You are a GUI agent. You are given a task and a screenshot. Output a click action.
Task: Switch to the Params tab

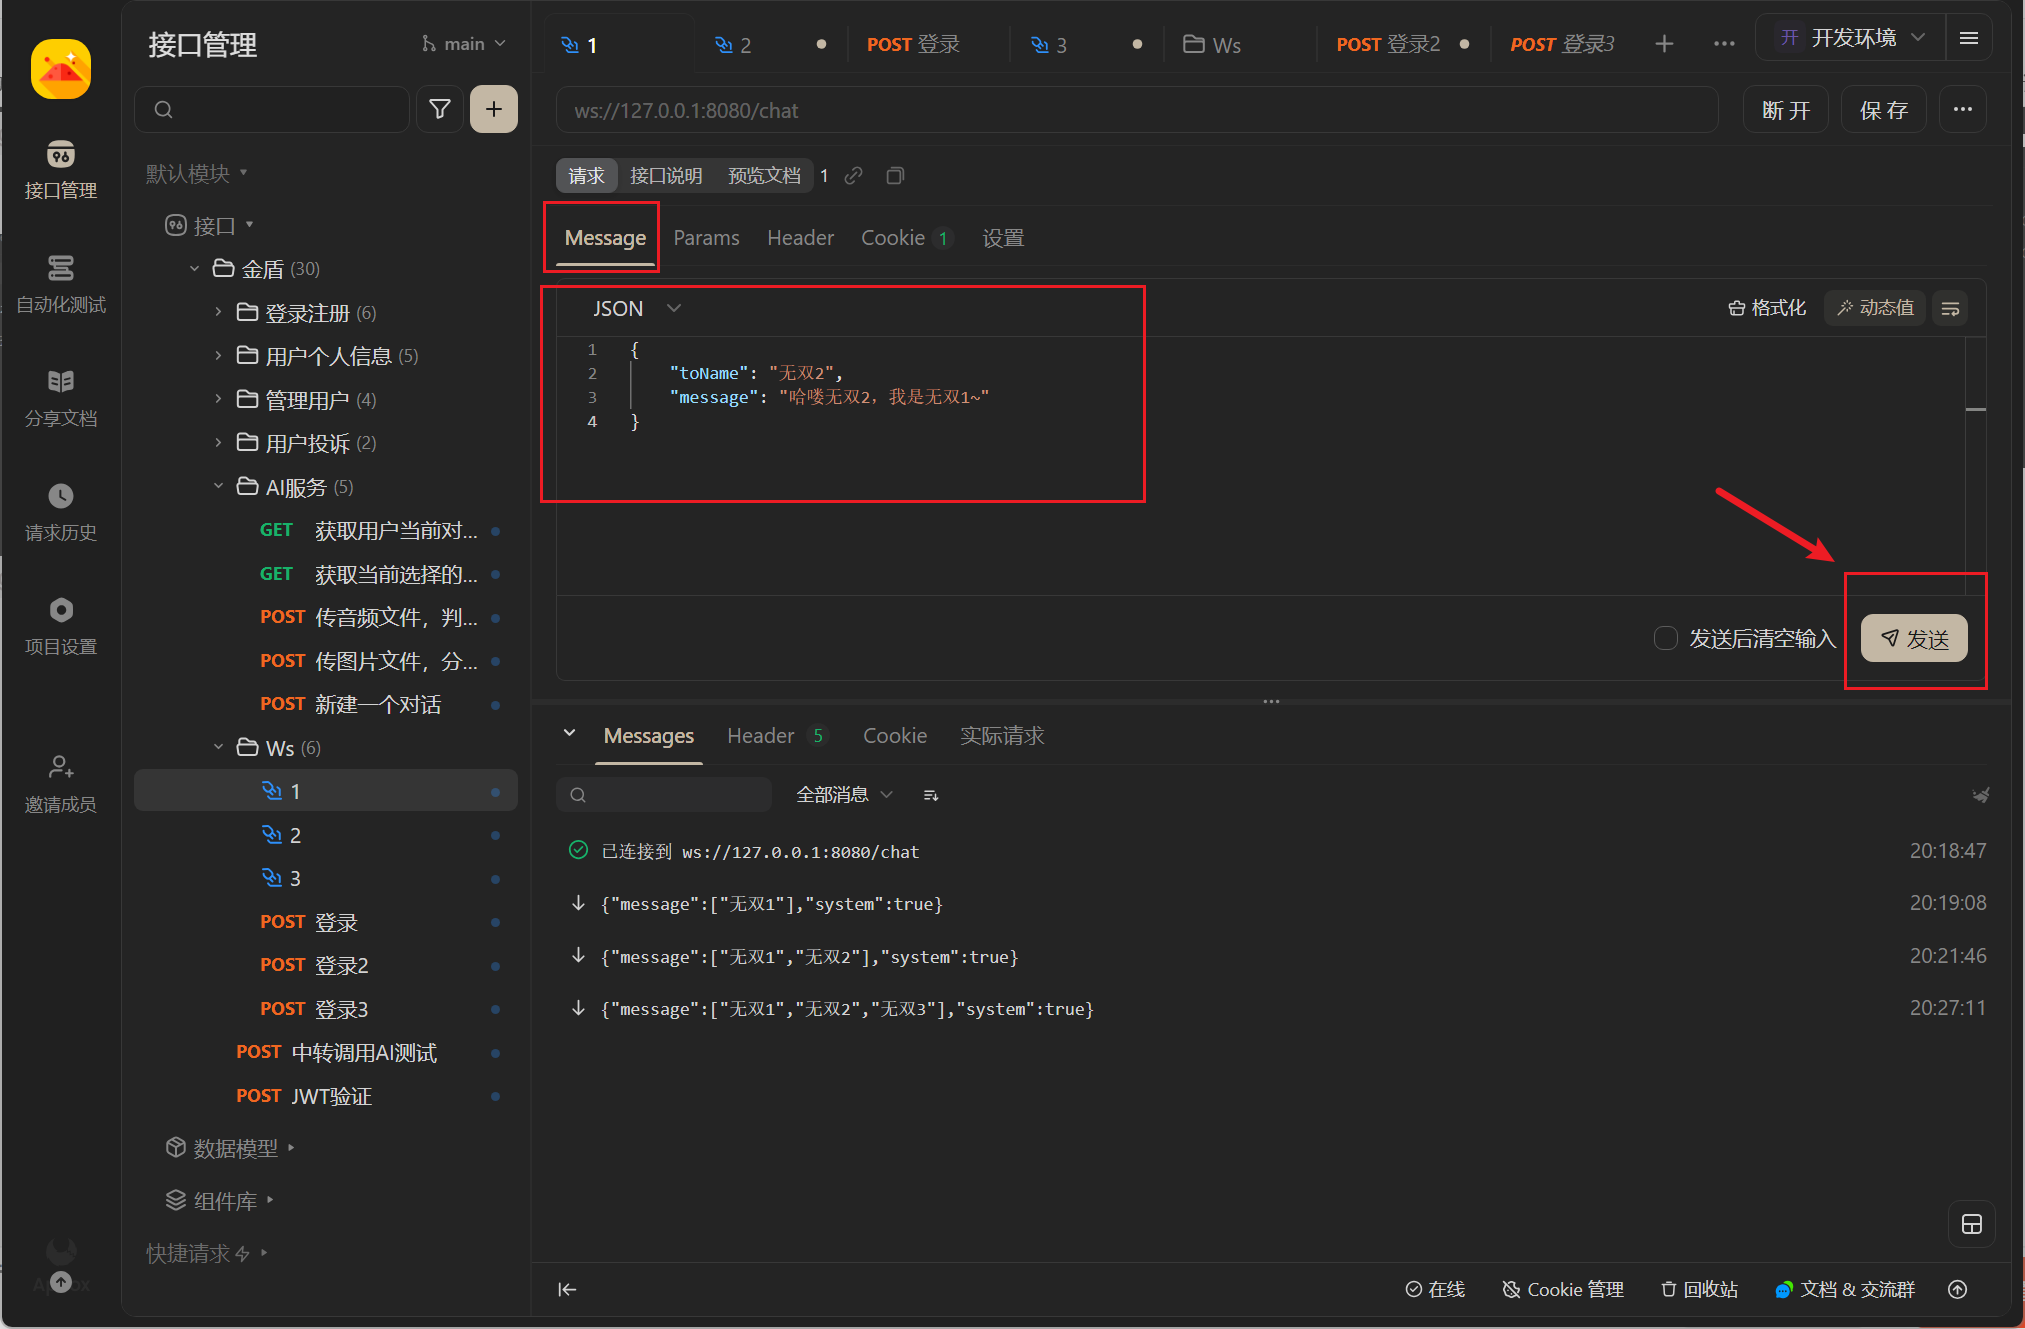(706, 238)
